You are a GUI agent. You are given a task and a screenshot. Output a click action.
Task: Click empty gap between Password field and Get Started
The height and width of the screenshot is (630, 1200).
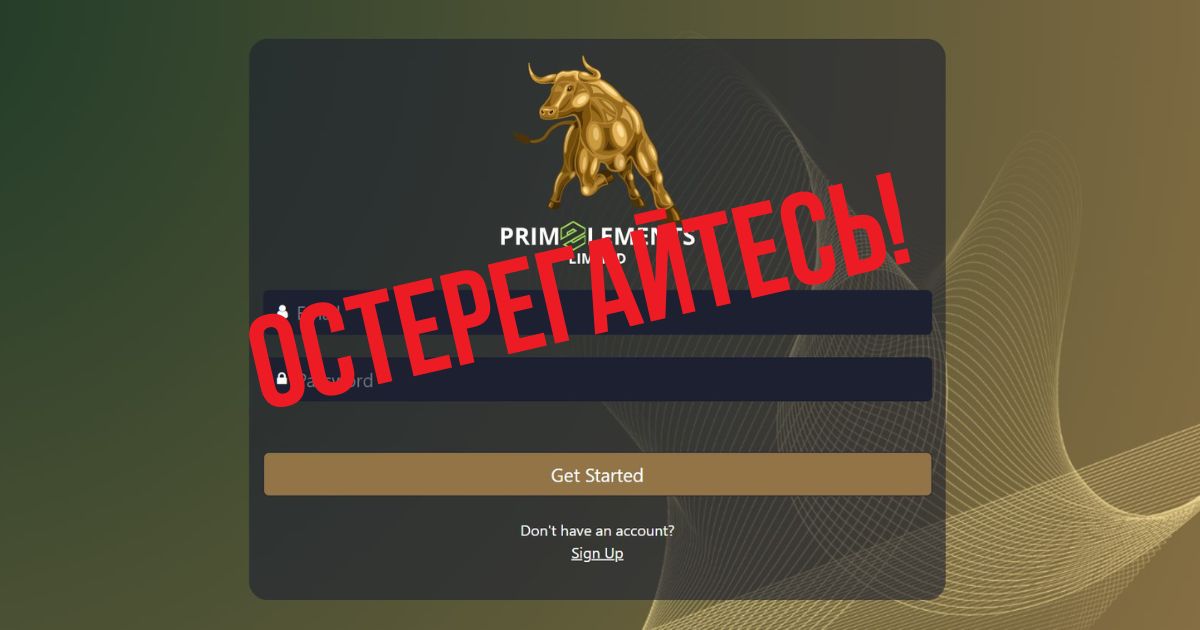pyautogui.click(x=597, y=427)
